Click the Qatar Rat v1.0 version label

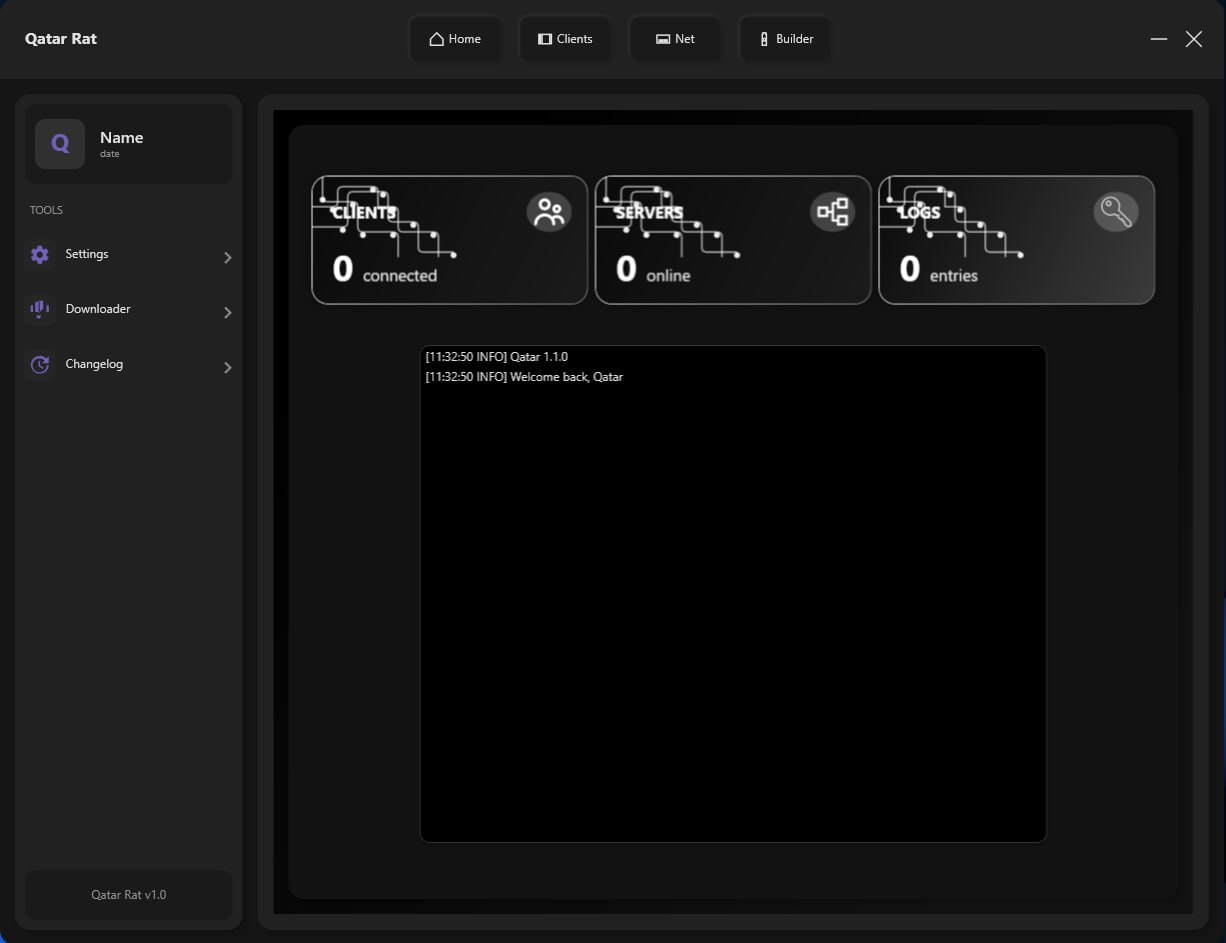(x=128, y=894)
